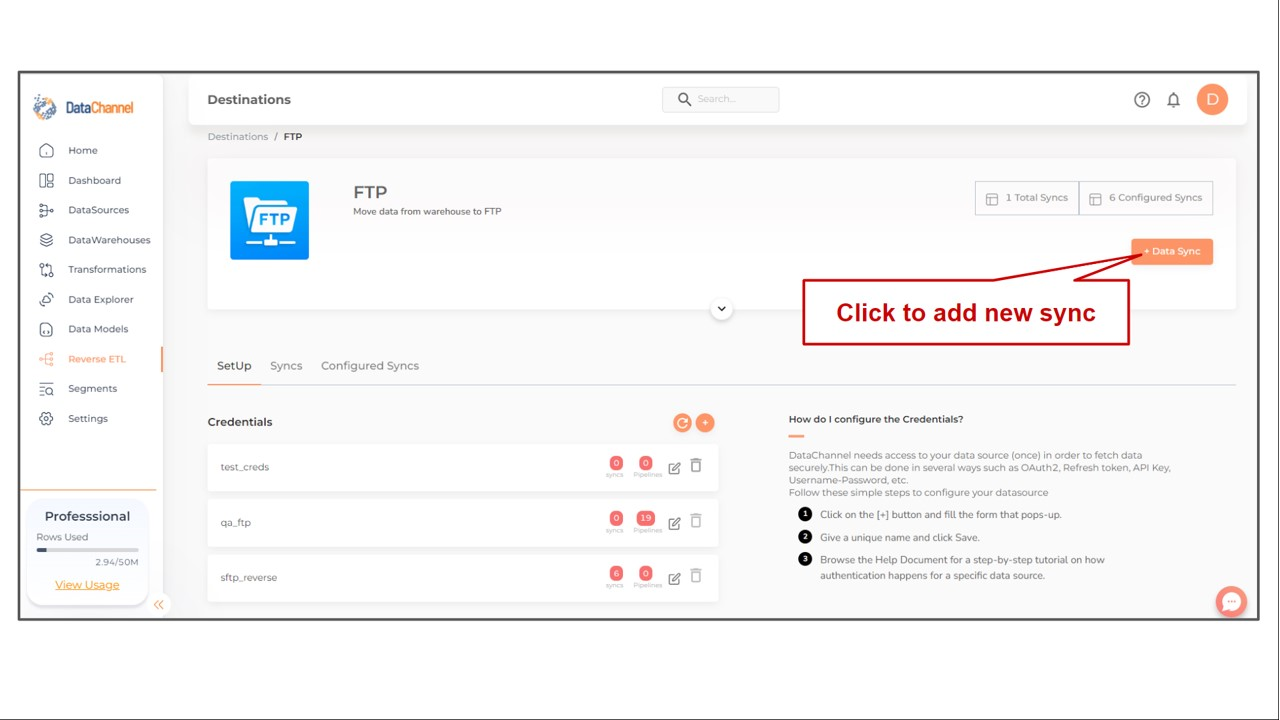
Task: Open Transformations page
Action: point(107,270)
